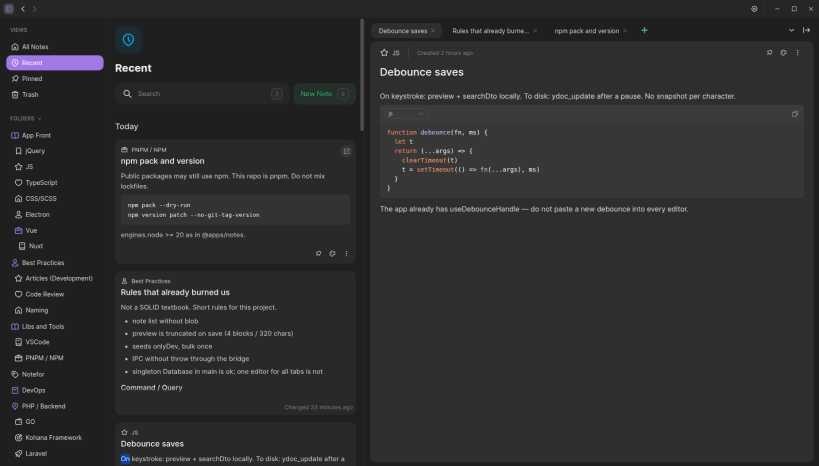Collapse the Folders section chevron

pyautogui.click(x=39, y=119)
